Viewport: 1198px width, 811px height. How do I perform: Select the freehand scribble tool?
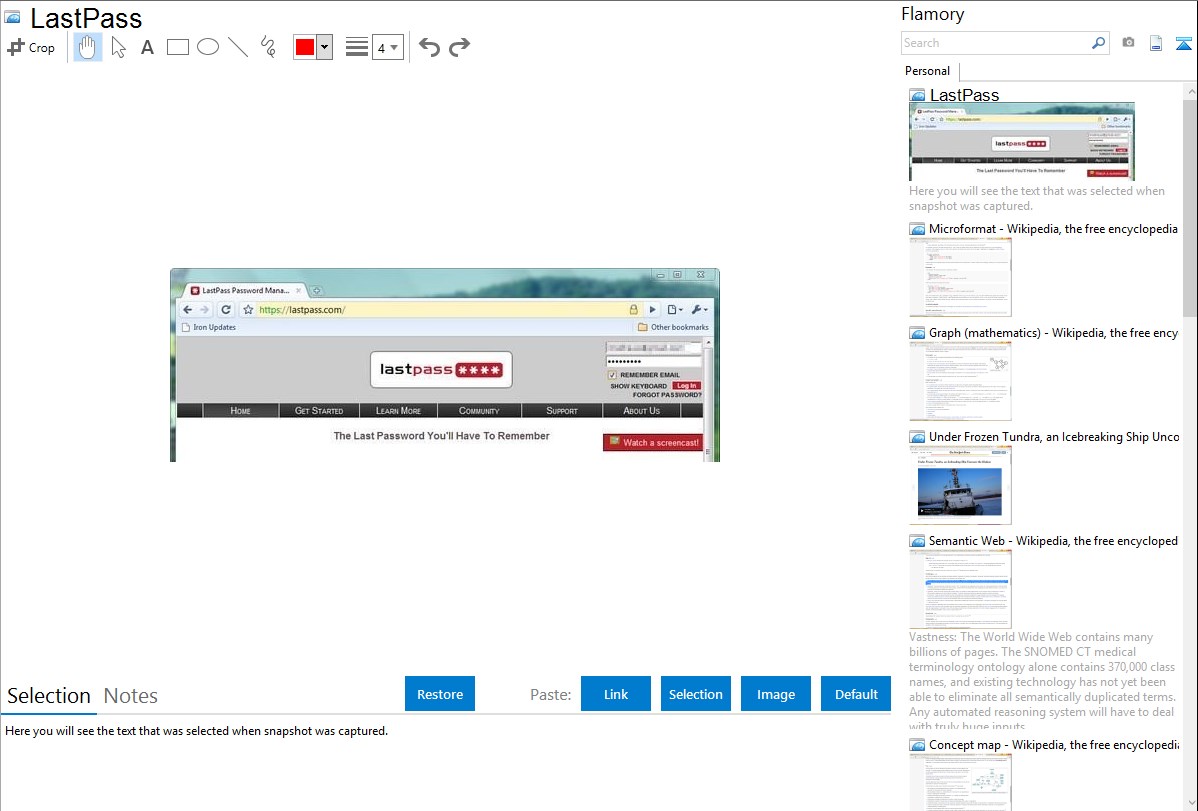[x=268, y=47]
